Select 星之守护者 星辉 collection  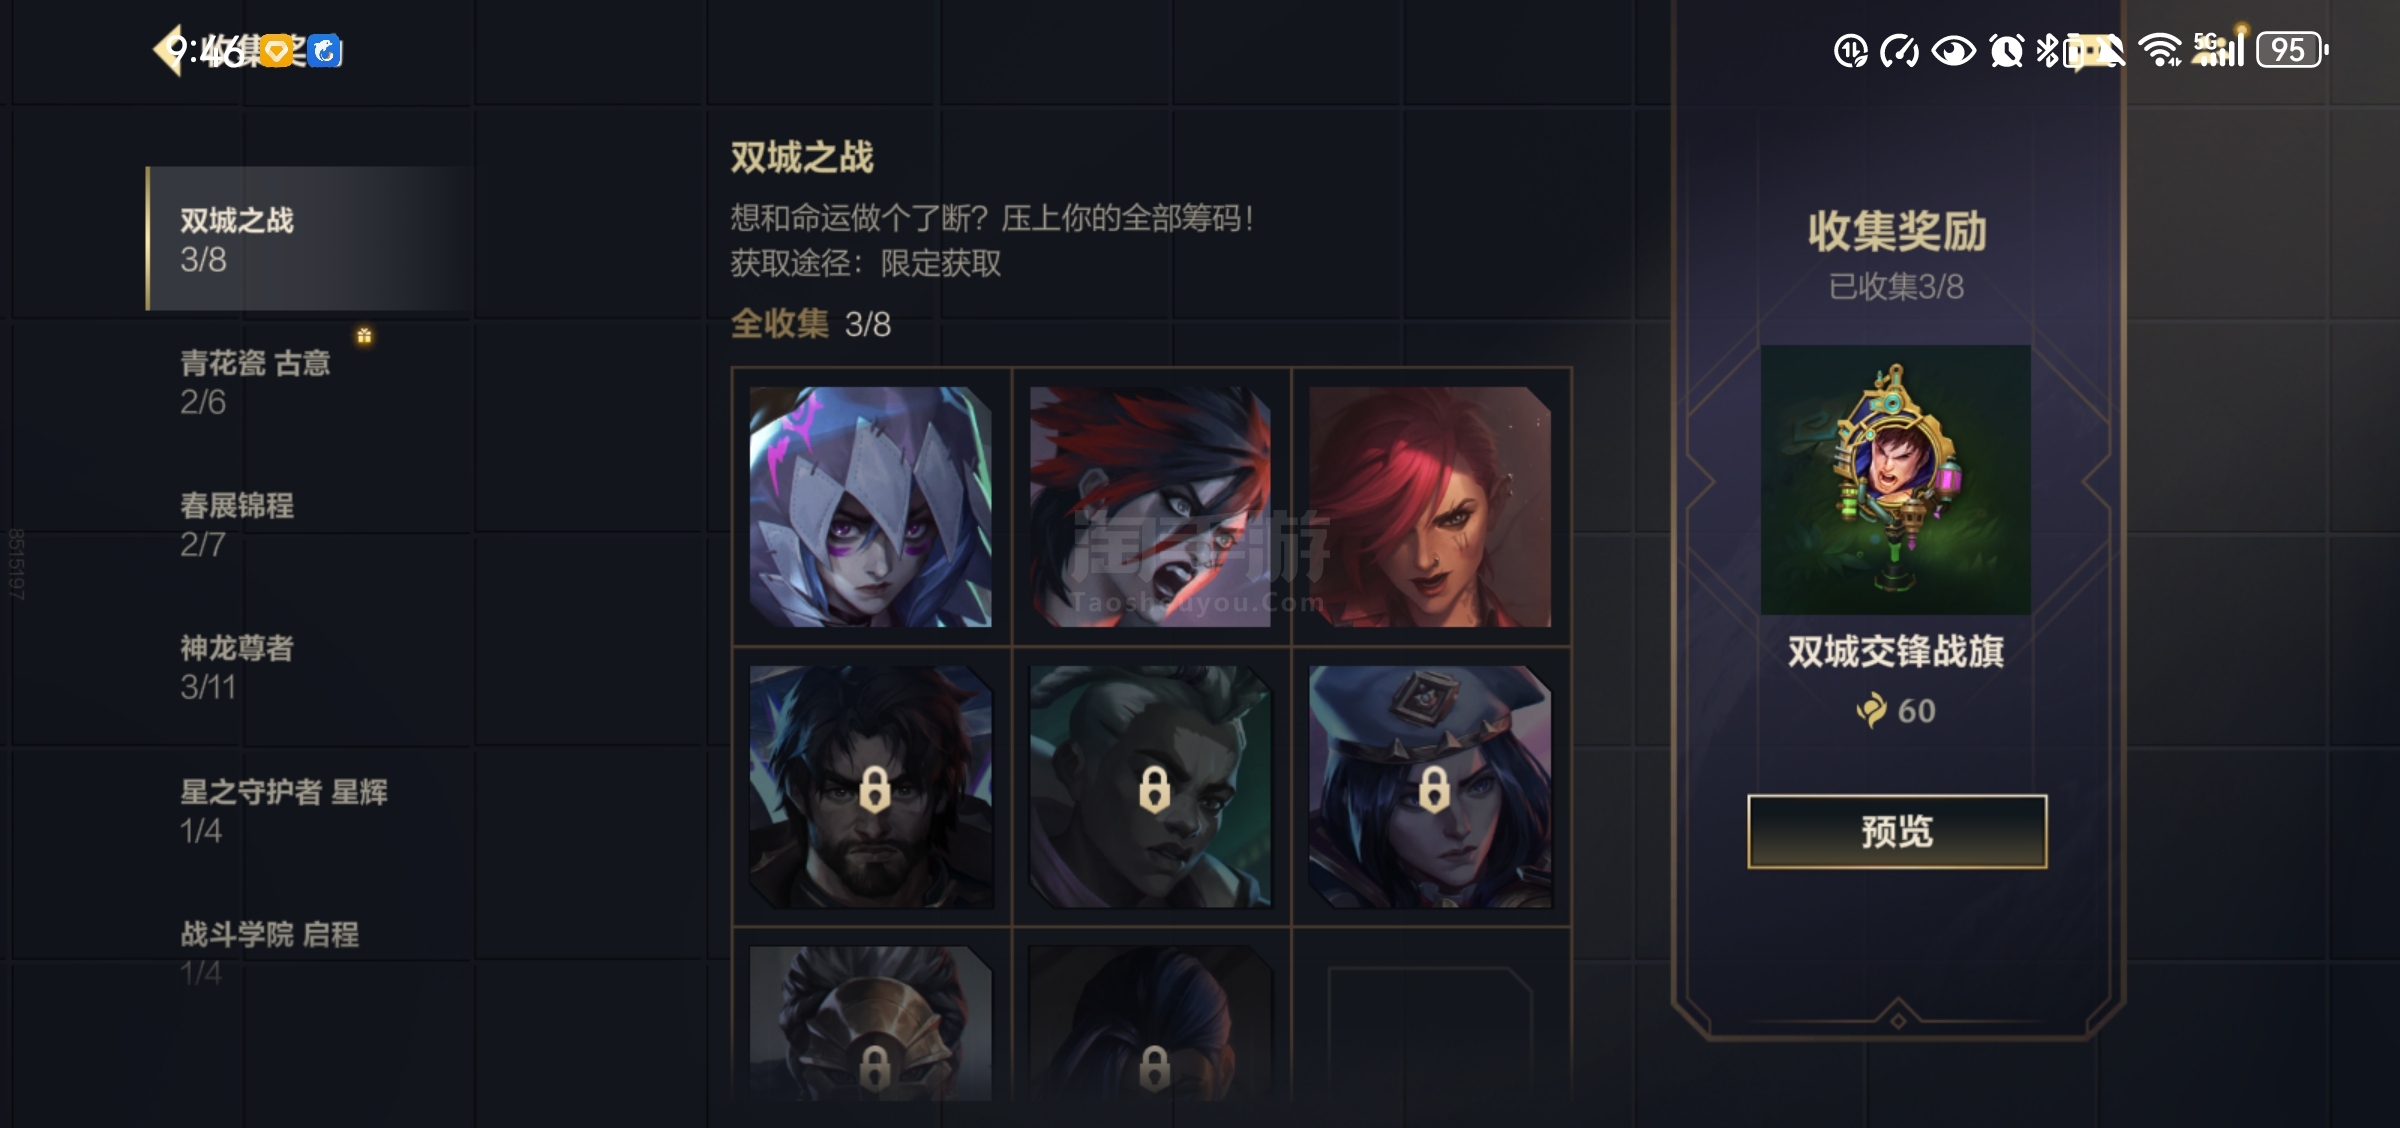coord(308,811)
